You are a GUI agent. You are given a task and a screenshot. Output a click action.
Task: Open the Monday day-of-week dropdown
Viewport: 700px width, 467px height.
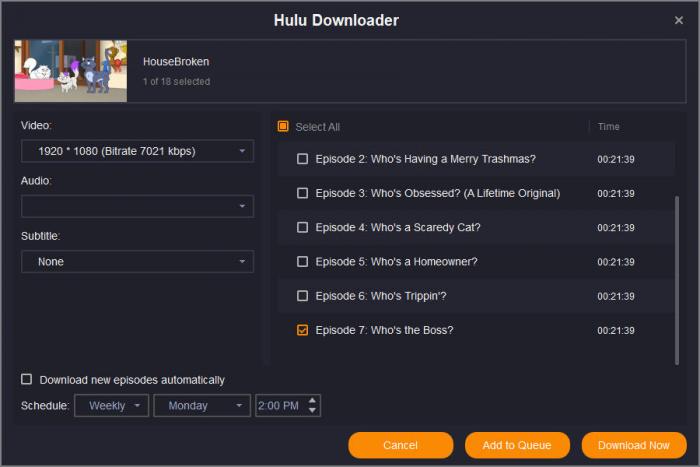pos(202,406)
